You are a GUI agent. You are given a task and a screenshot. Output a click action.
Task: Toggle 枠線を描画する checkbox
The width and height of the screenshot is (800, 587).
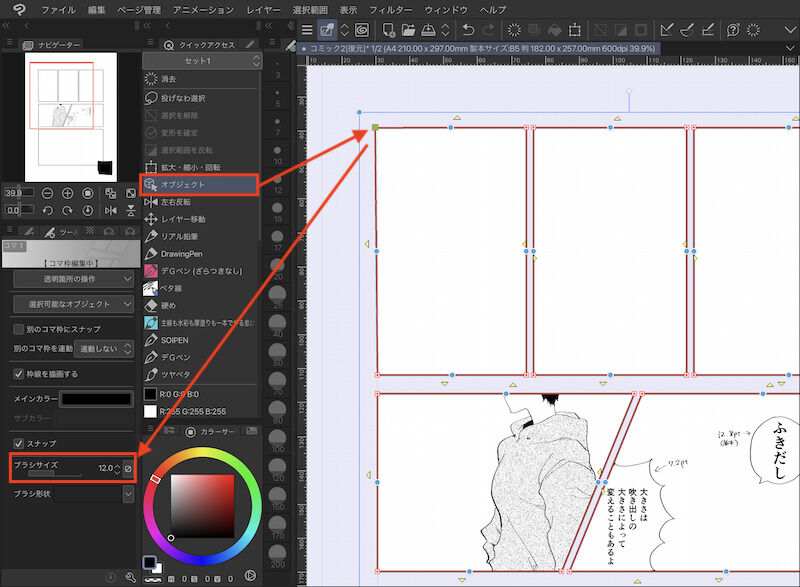coord(19,374)
